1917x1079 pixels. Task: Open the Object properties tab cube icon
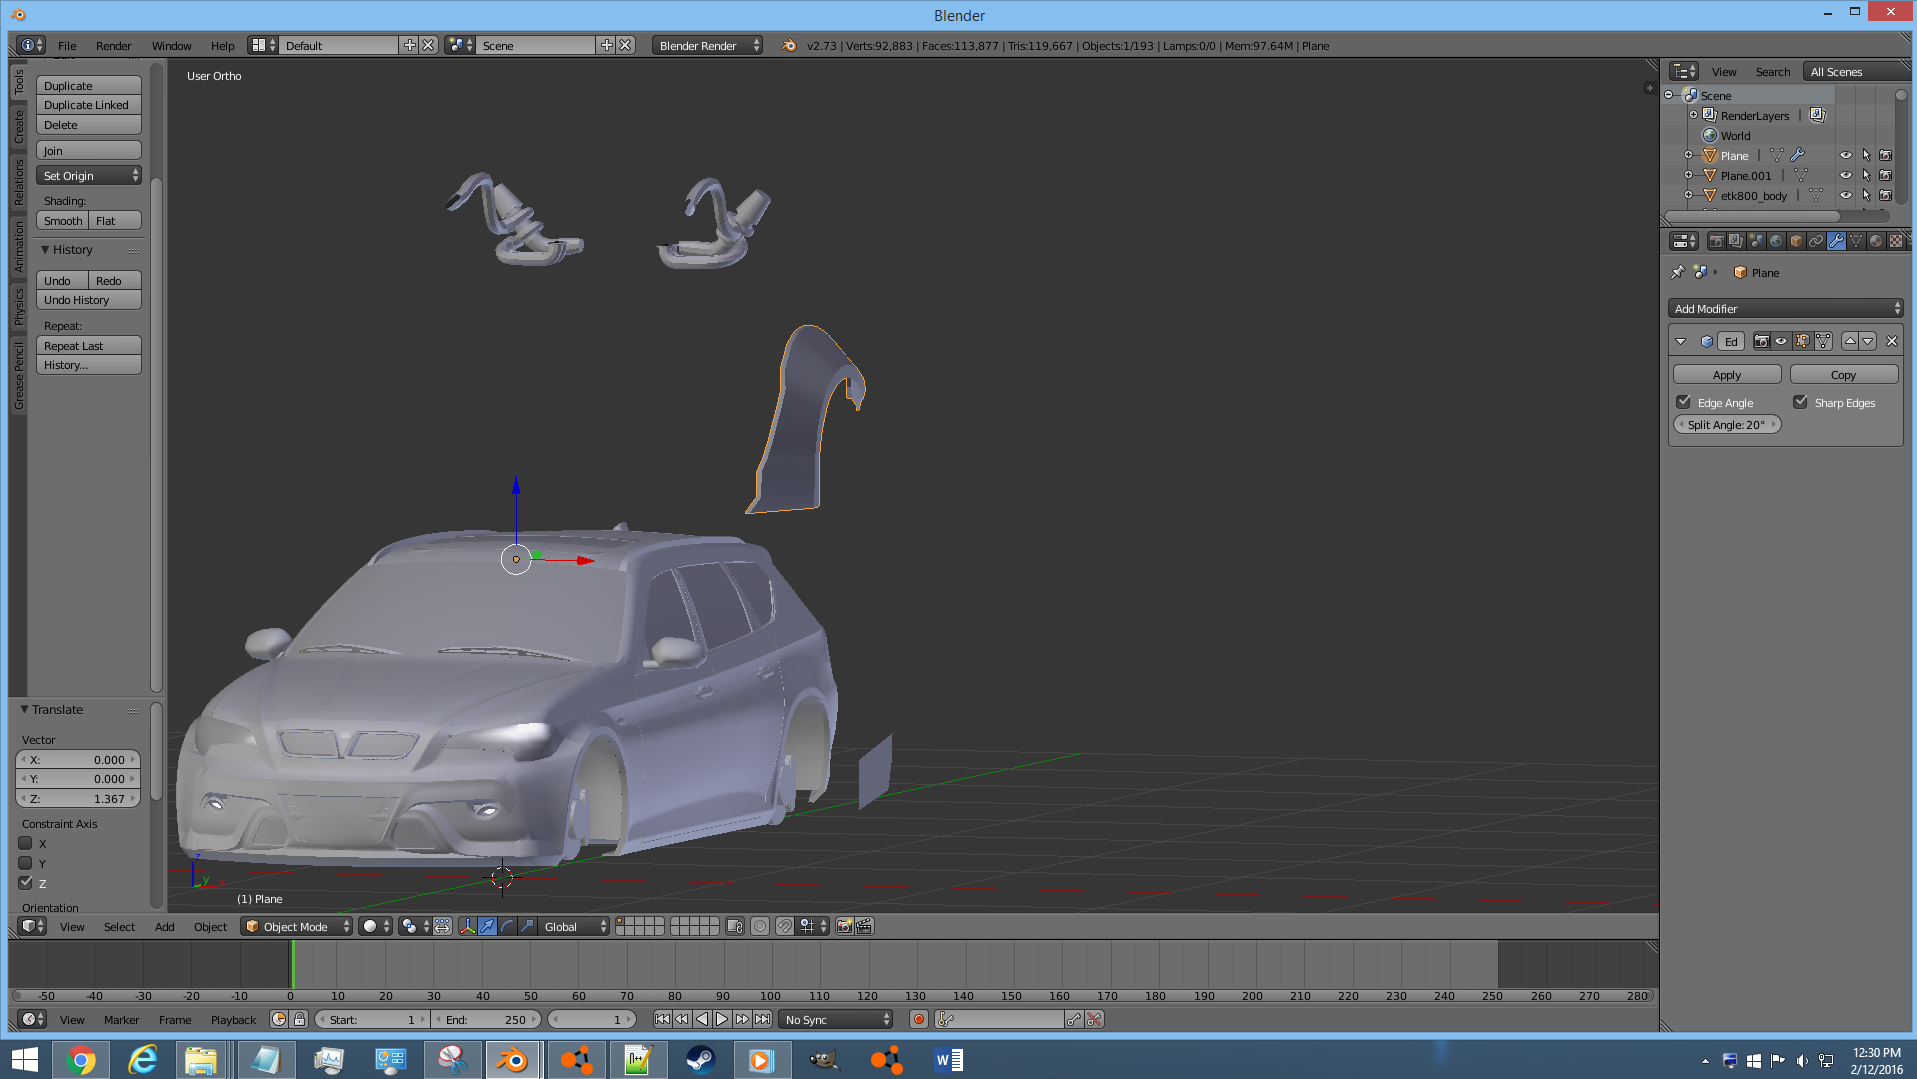tap(1796, 241)
